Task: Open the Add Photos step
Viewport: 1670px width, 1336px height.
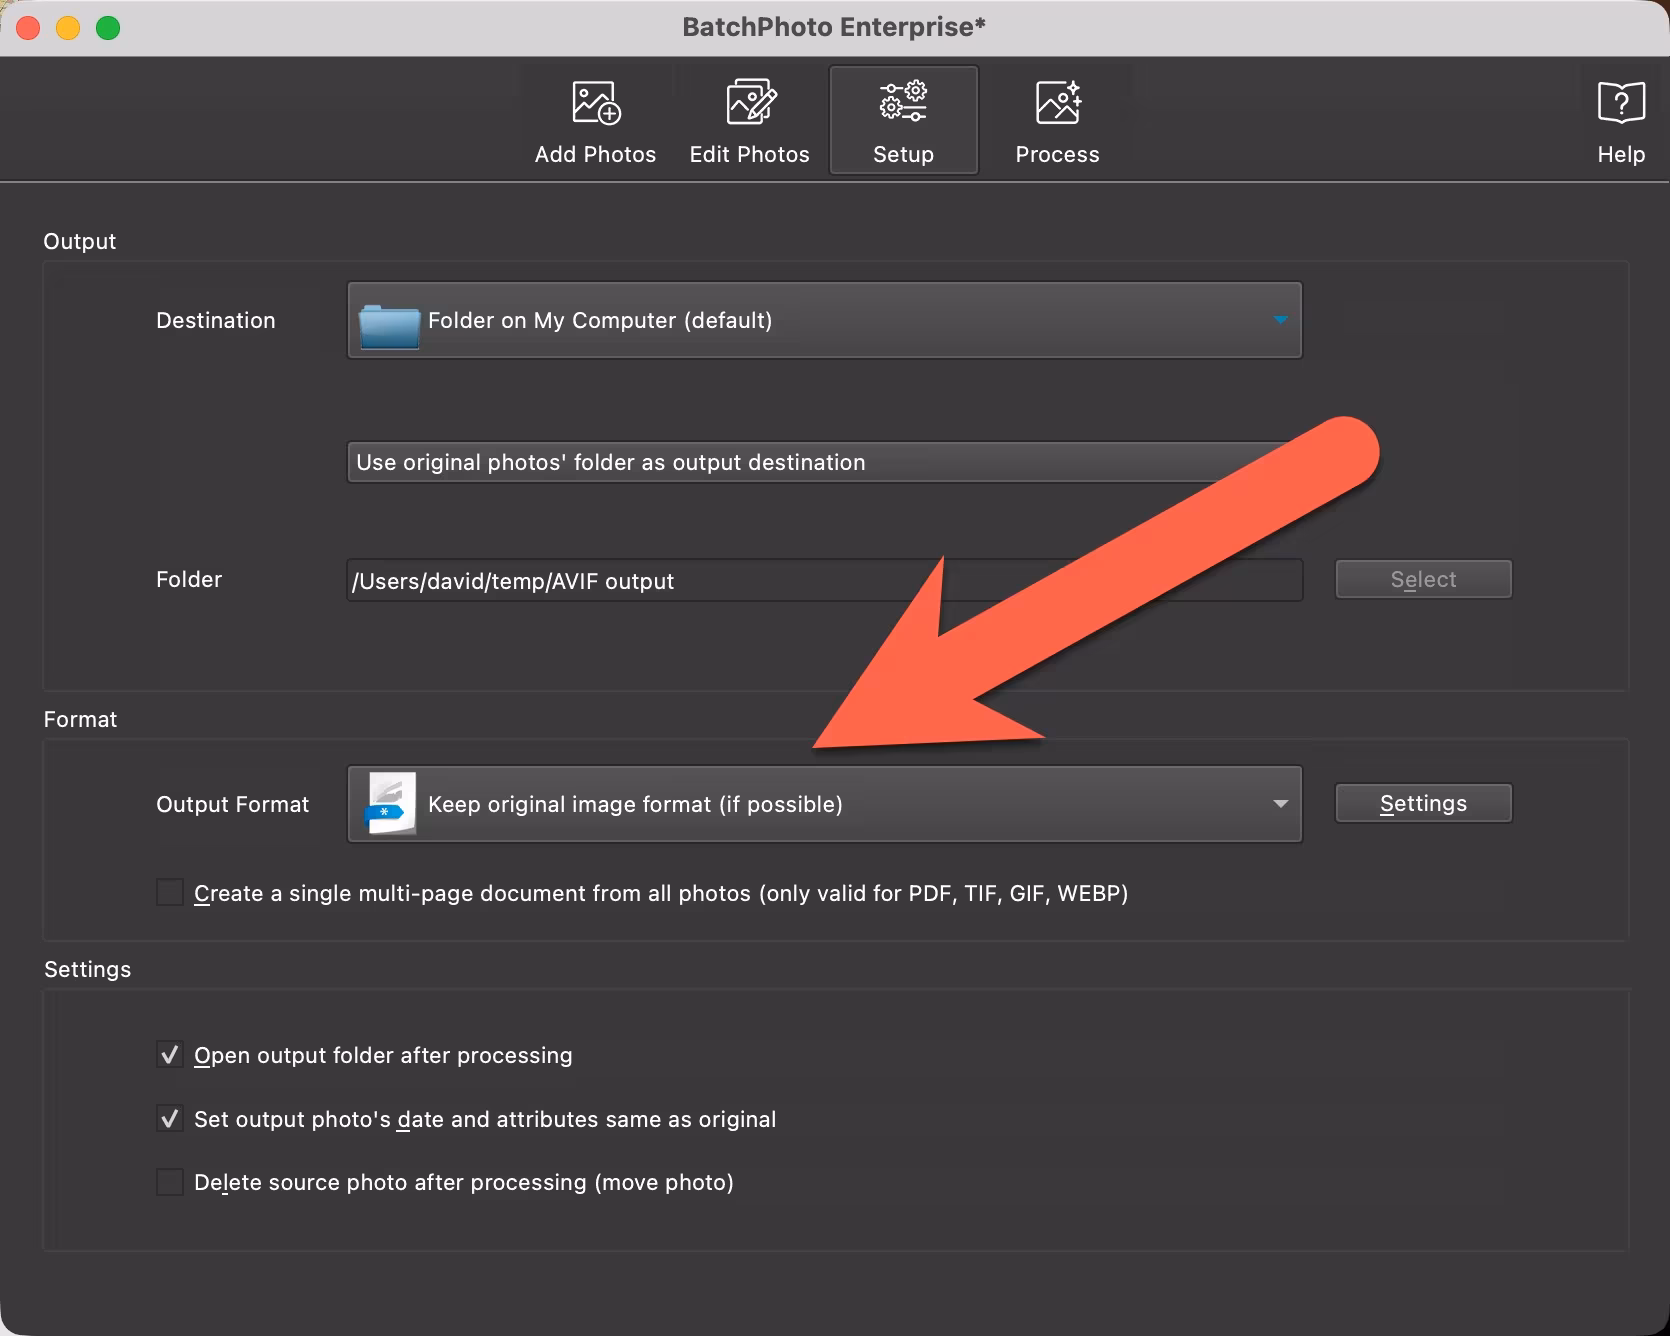Action: pos(595,122)
